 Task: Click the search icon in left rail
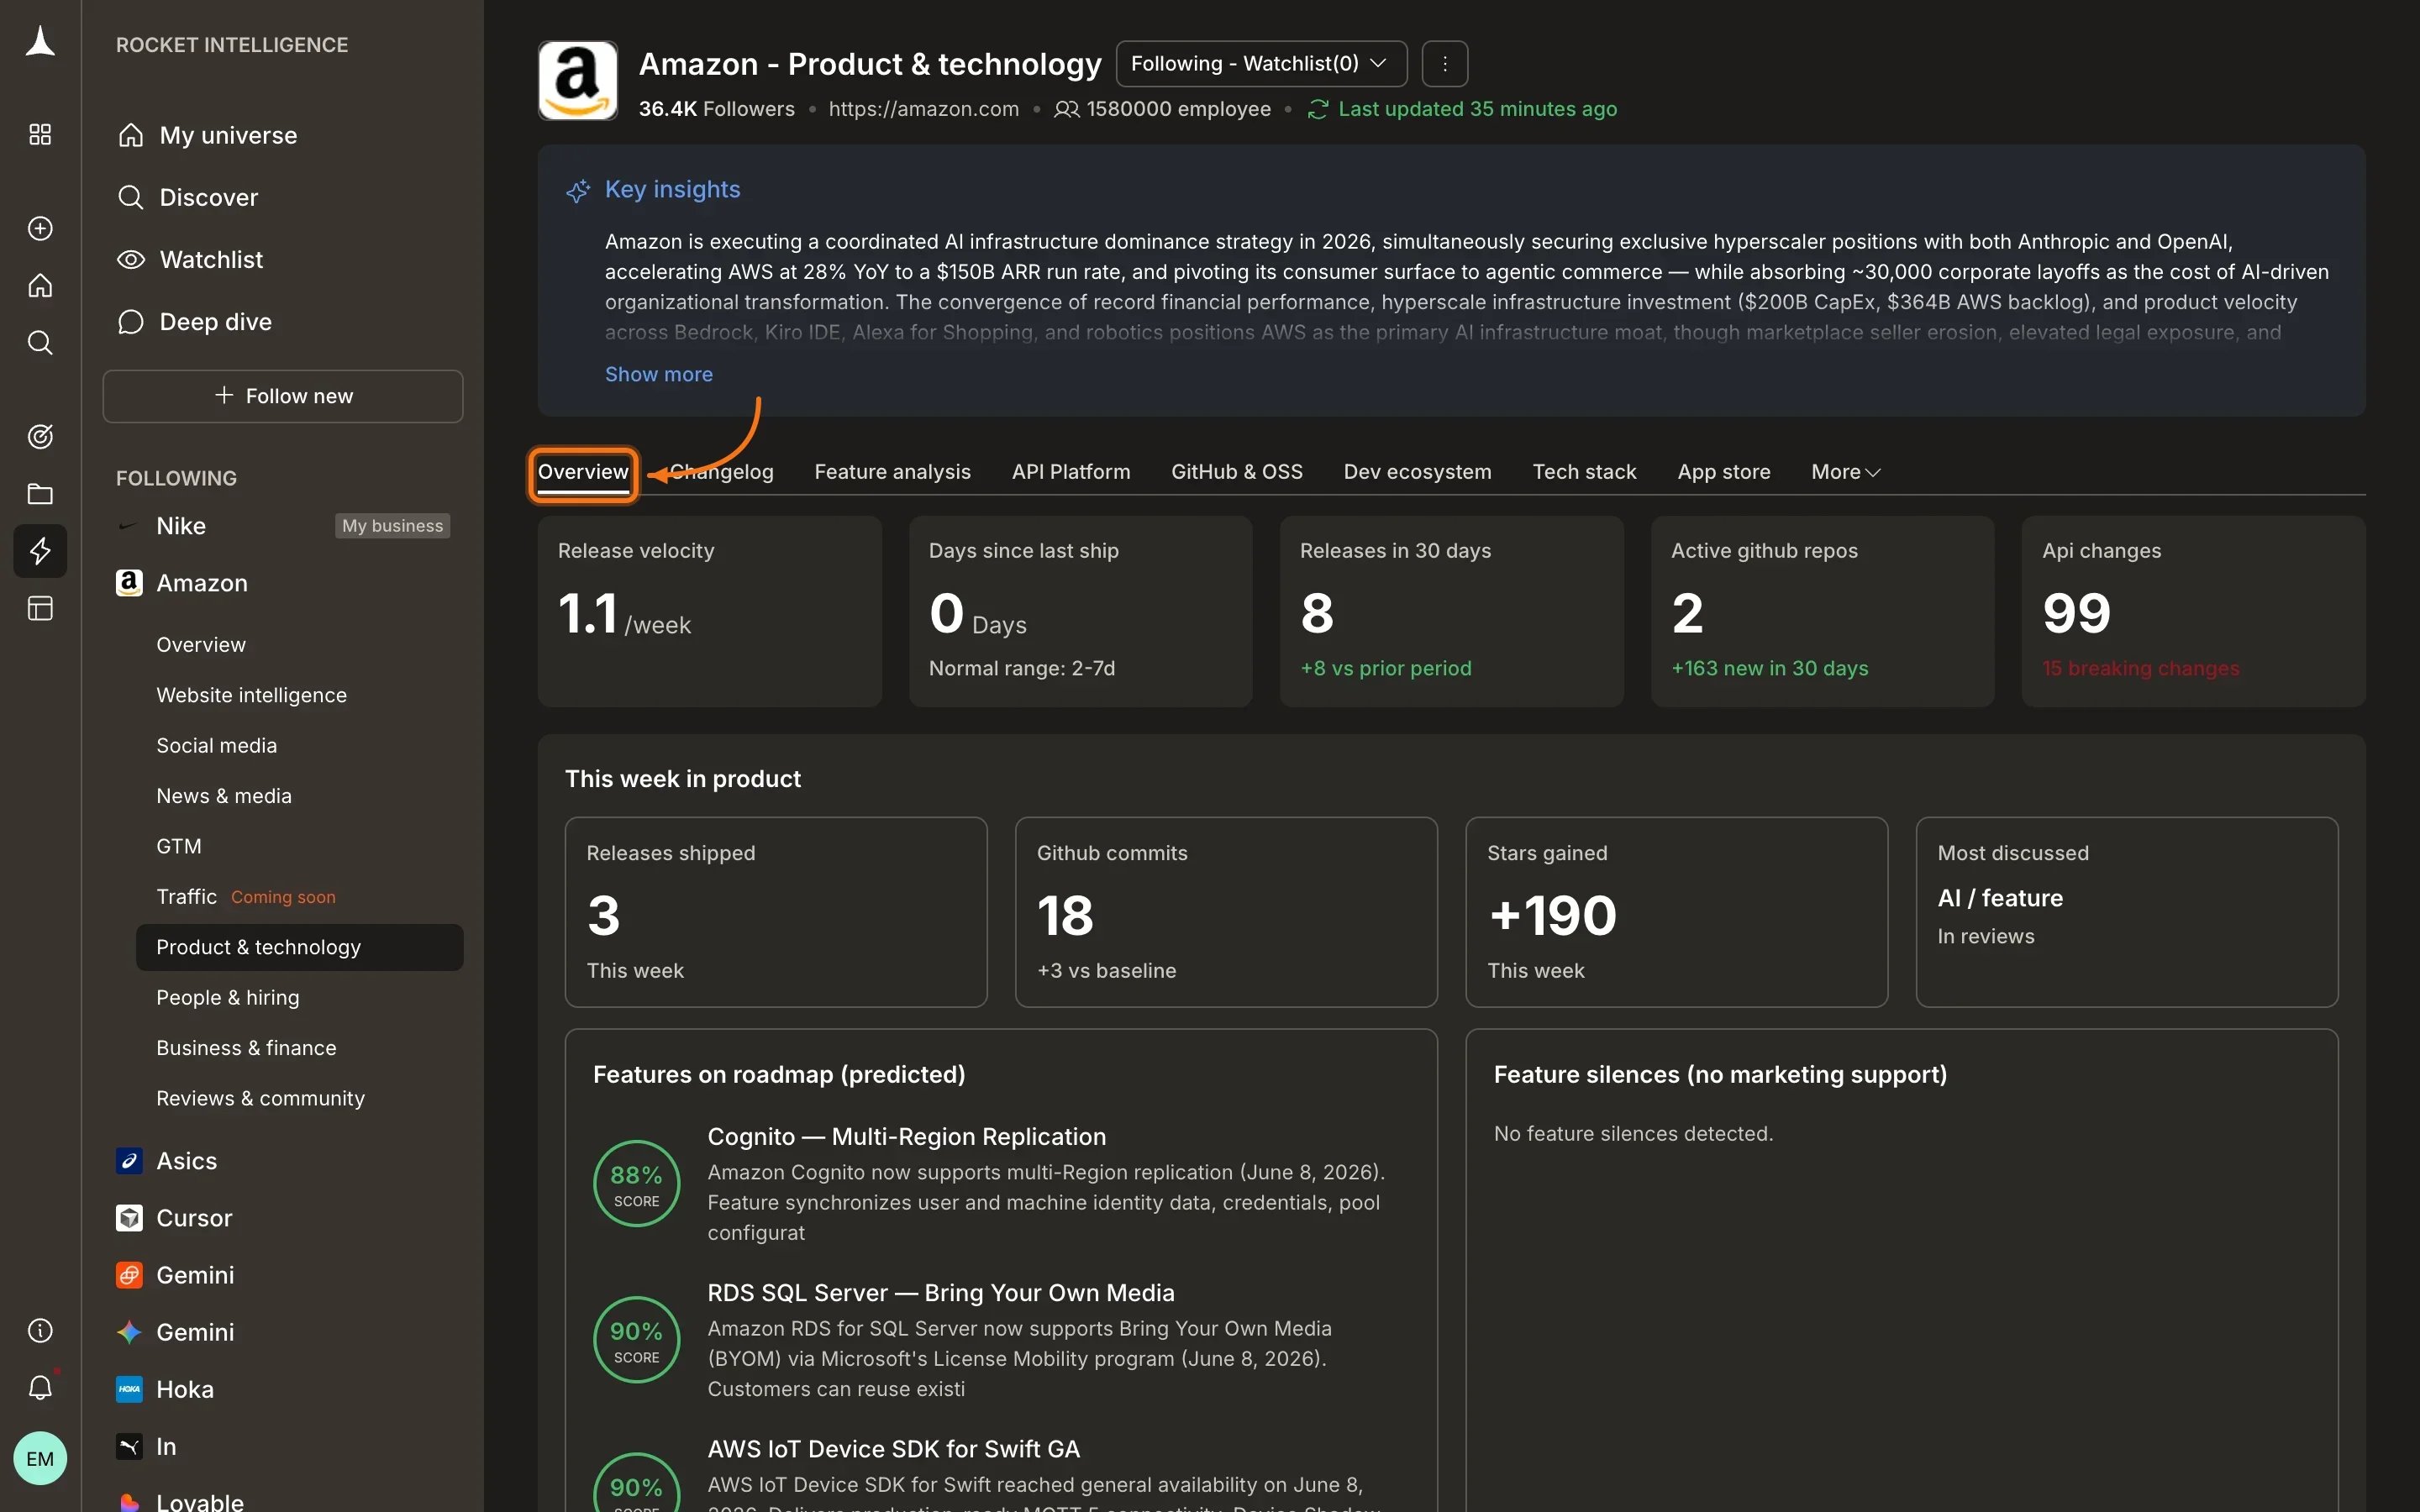point(40,343)
